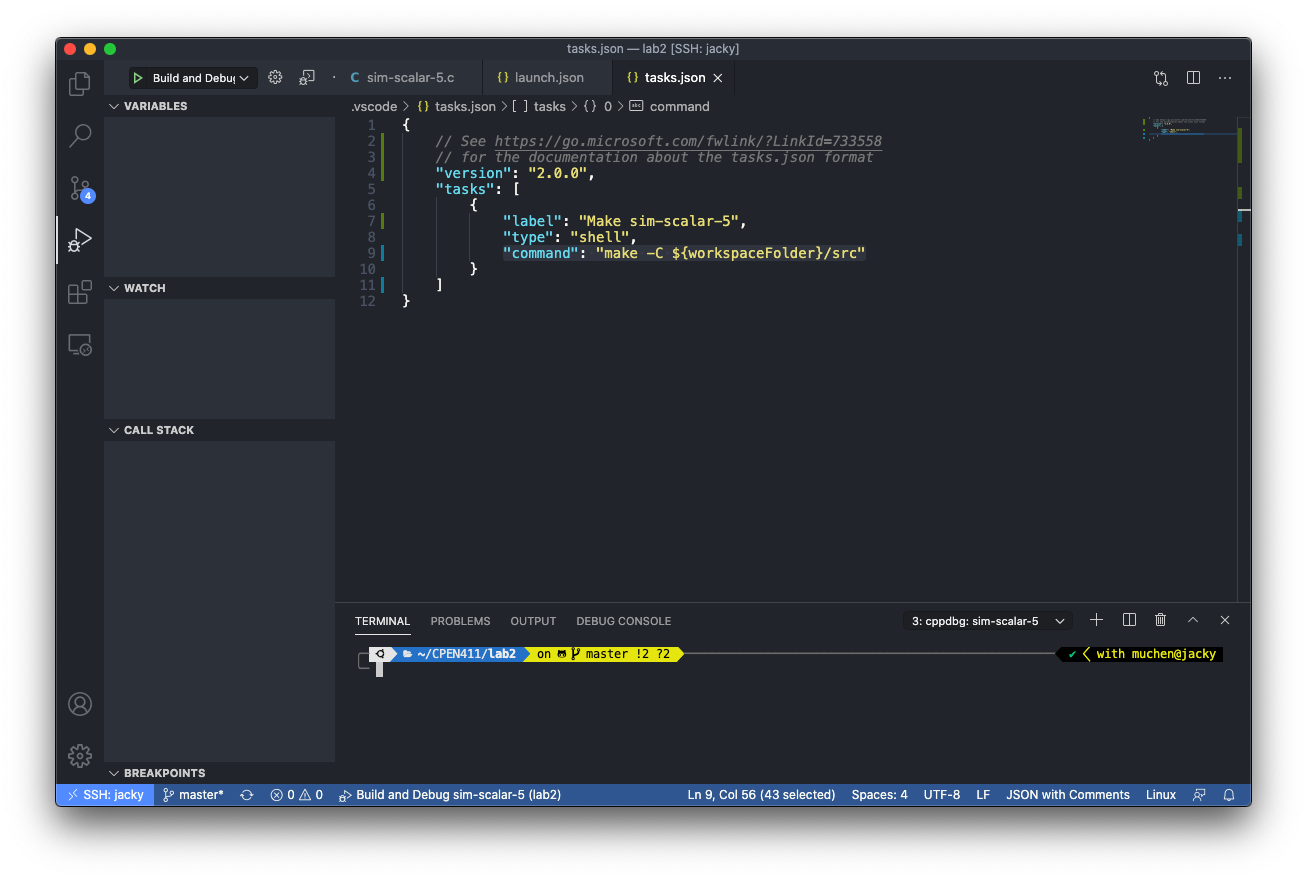Click the "shell" type value
Viewport: 1307px width, 880px height.
(599, 237)
